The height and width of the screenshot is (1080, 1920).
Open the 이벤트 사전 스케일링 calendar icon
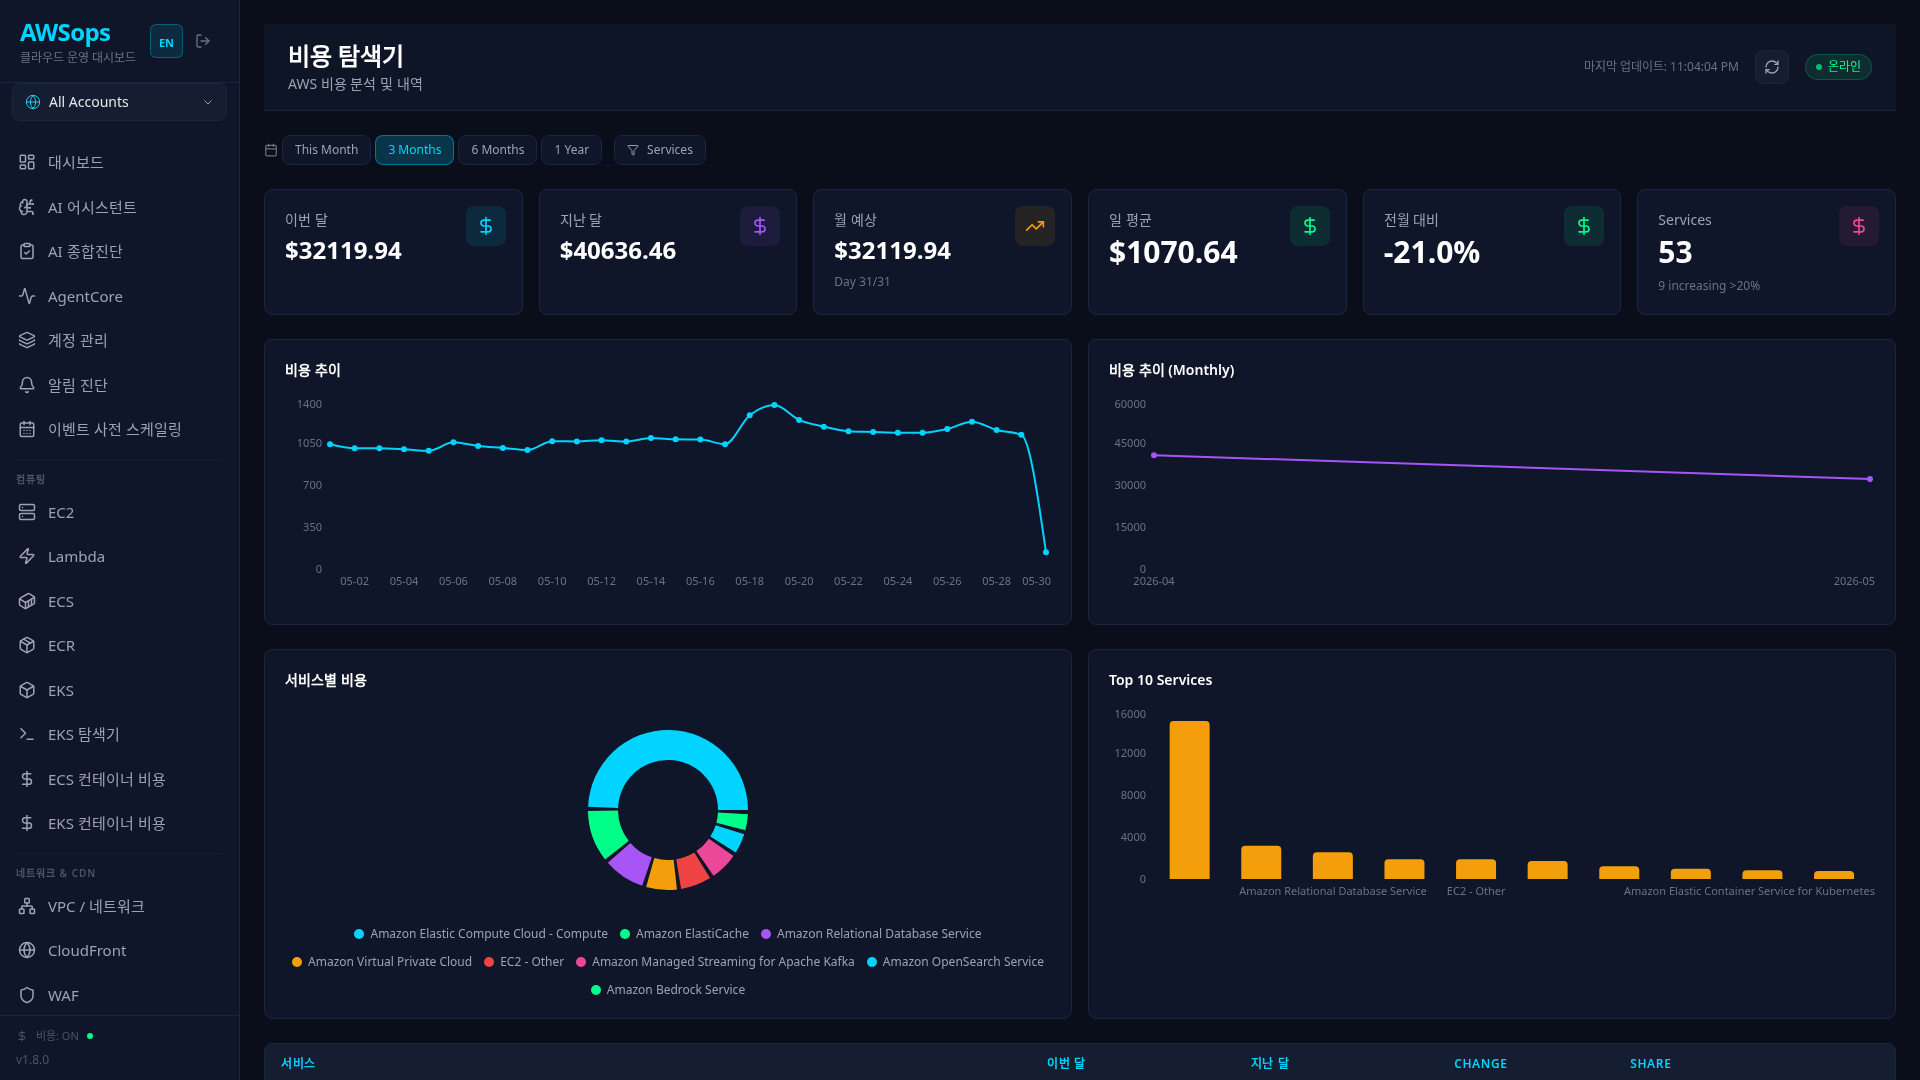[27, 429]
